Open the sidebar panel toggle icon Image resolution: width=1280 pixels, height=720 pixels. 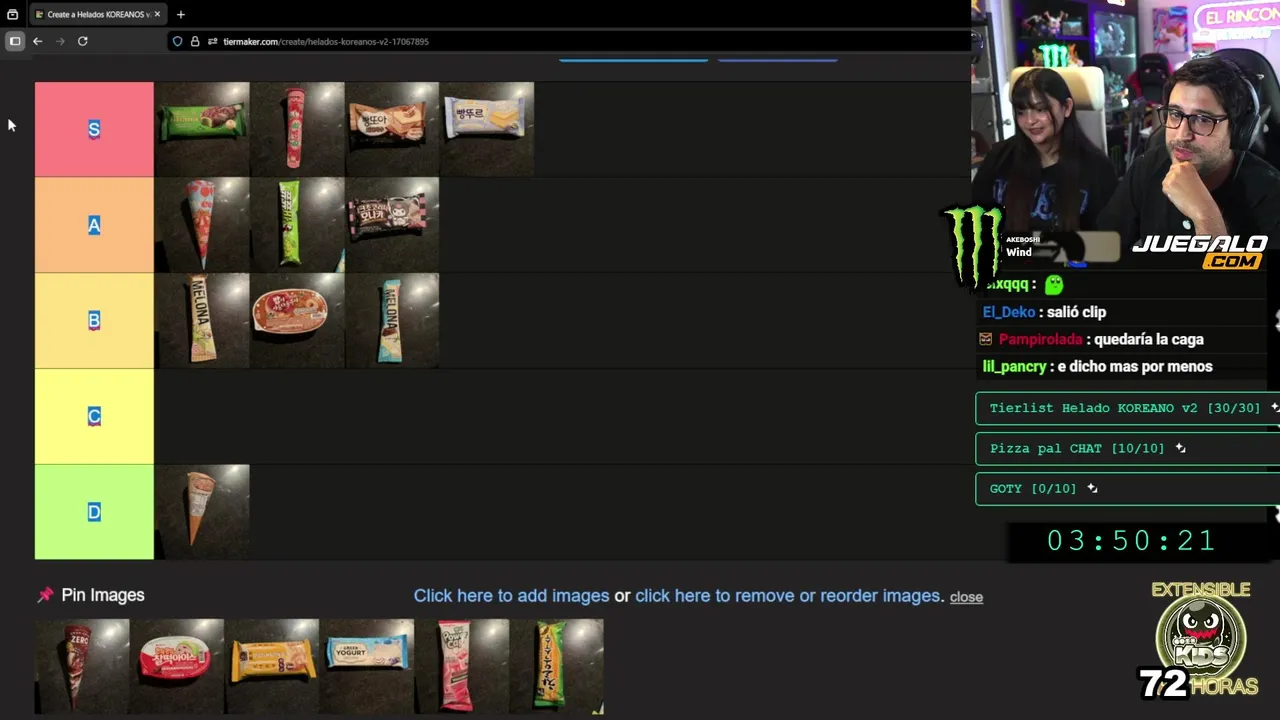(14, 41)
